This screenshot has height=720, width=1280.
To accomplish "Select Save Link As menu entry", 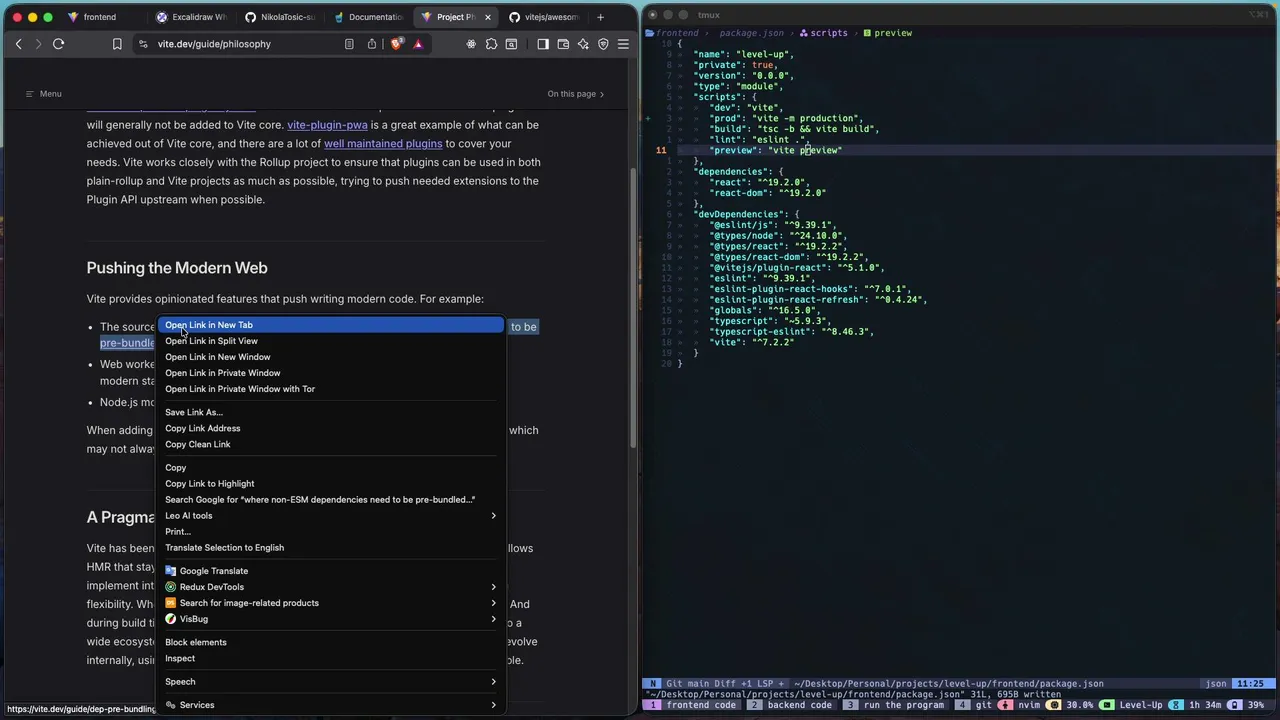I will [x=332, y=412].
